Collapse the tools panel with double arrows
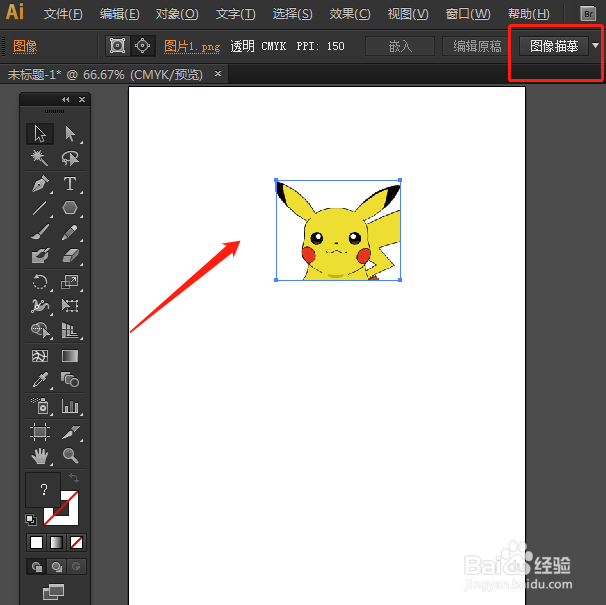 [x=66, y=100]
